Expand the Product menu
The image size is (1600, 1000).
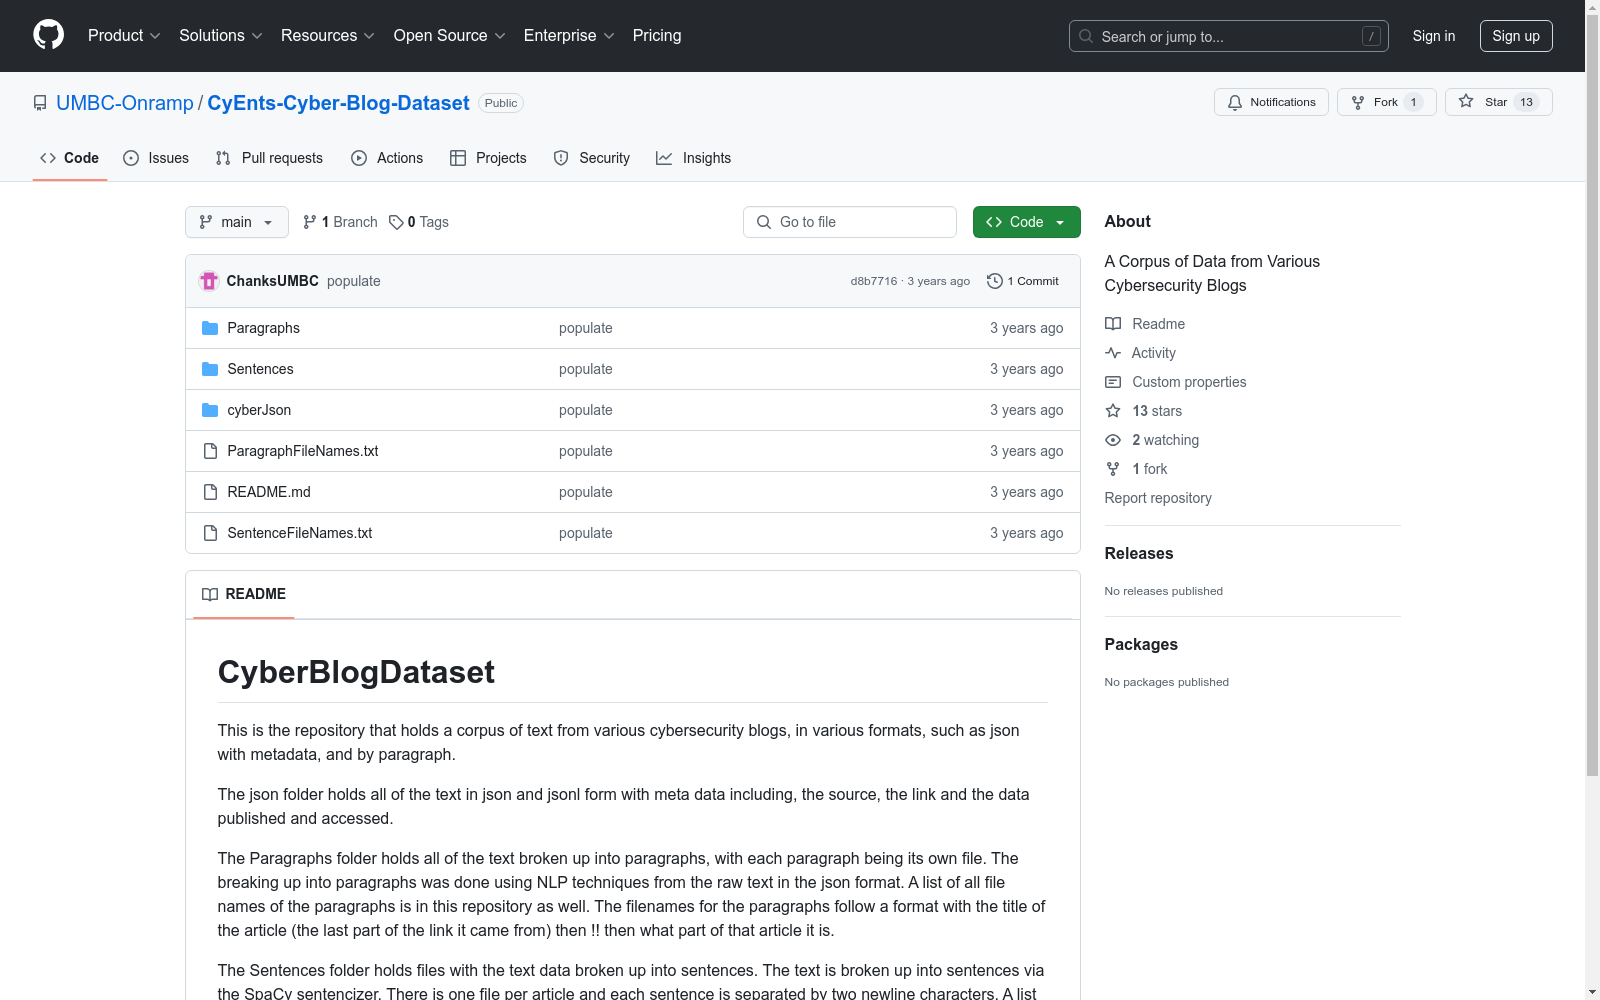[x=124, y=36]
